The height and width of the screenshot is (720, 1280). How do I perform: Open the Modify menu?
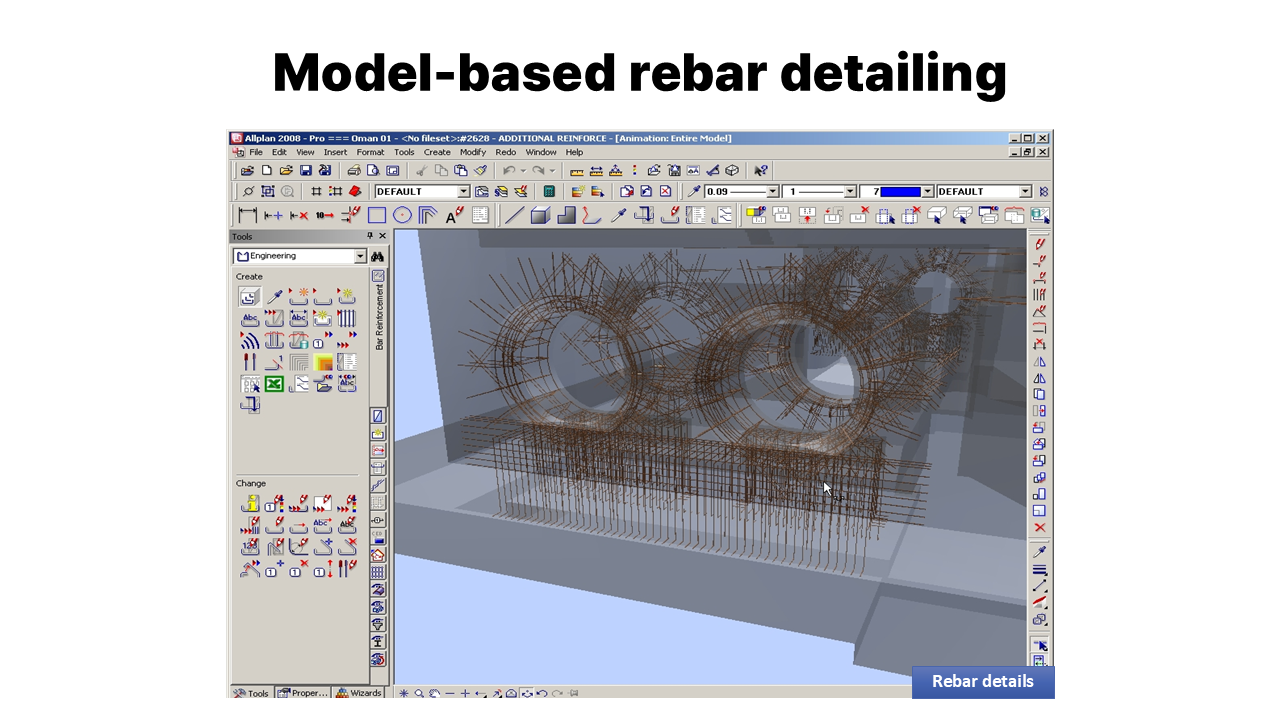(472, 152)
